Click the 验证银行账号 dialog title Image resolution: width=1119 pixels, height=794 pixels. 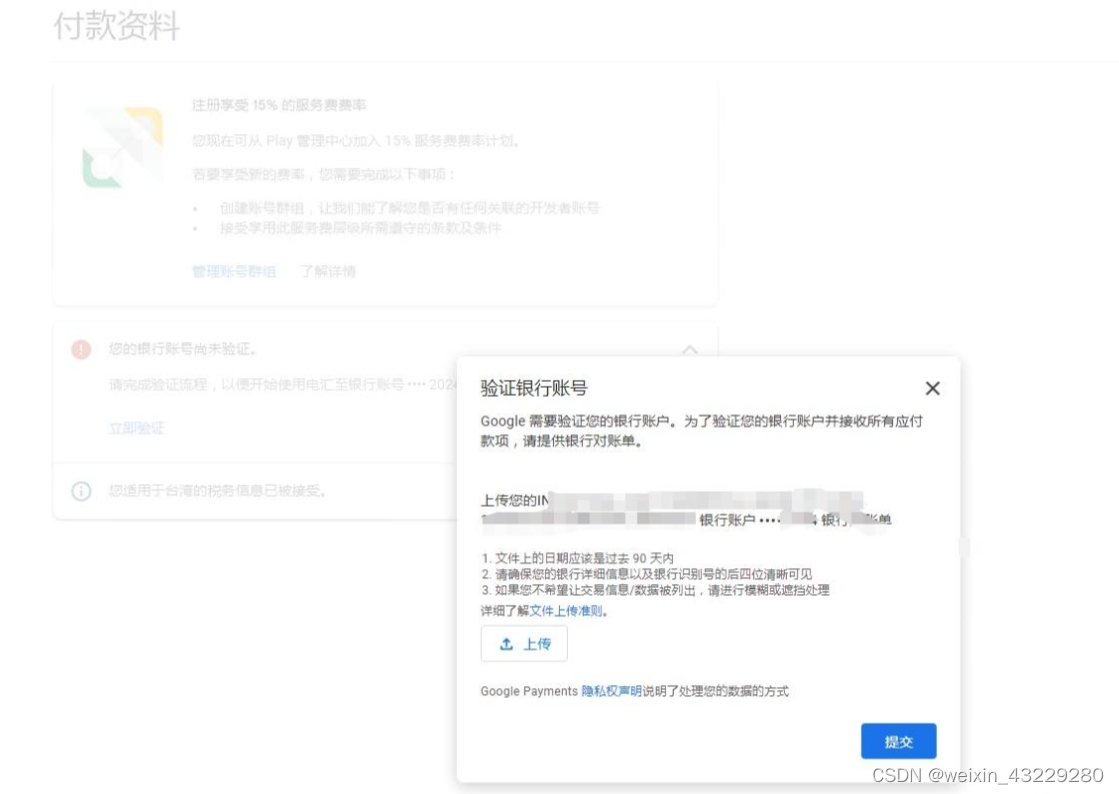point(534,388)
